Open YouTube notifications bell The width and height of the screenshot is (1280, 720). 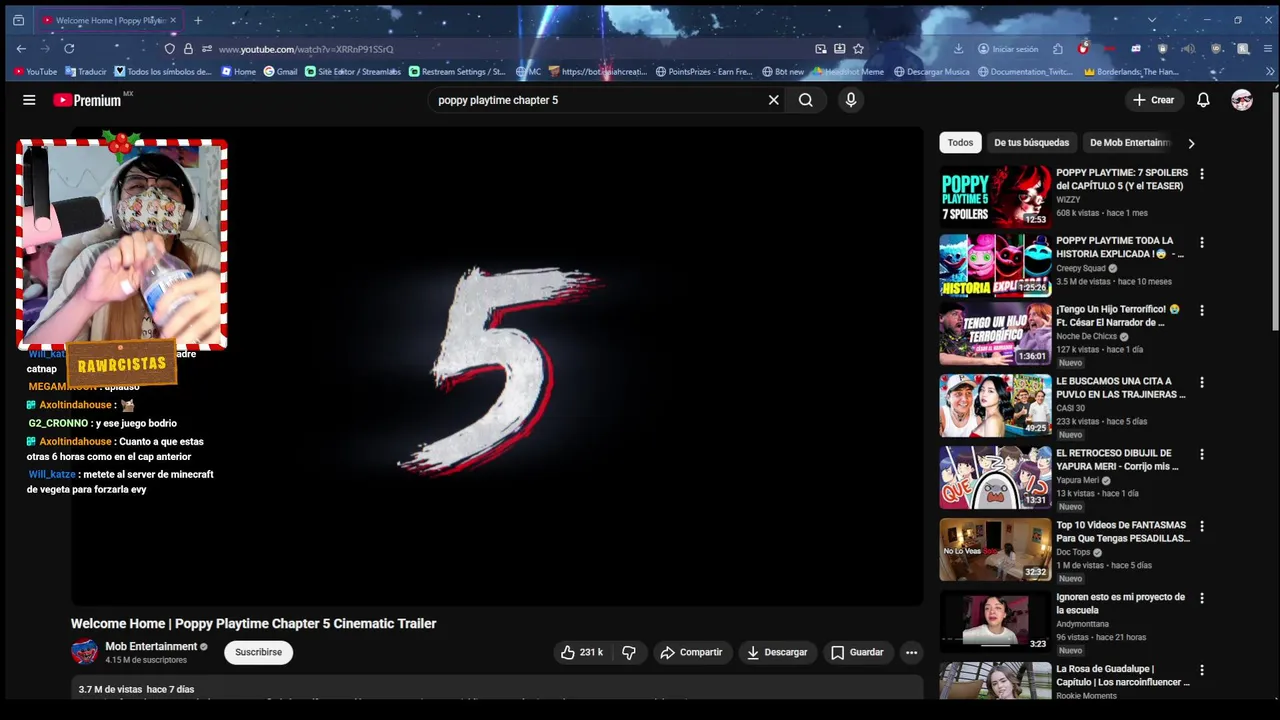(1204, 100)
